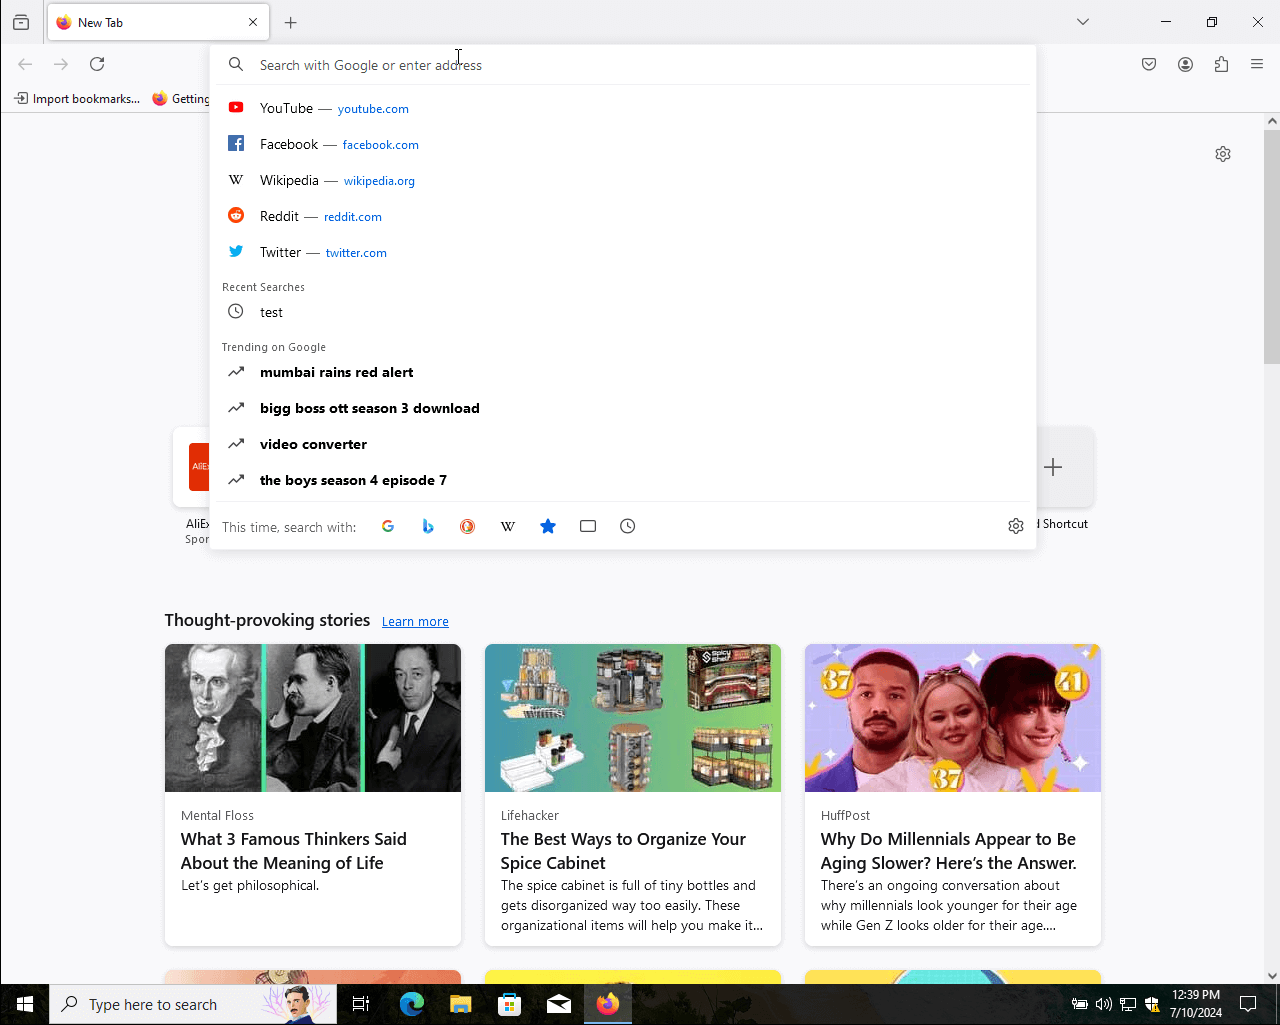Open new tab personalize gear icon
The image size is (1280, 1025).
[x=1223, y=154]
